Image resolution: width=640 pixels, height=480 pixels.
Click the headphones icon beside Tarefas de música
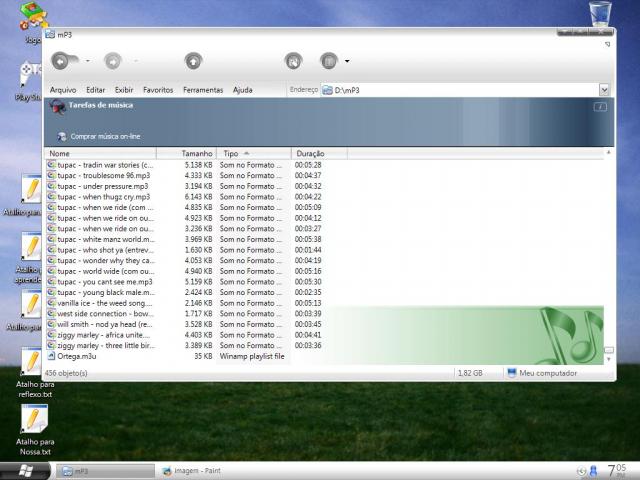tap(58, 107)
